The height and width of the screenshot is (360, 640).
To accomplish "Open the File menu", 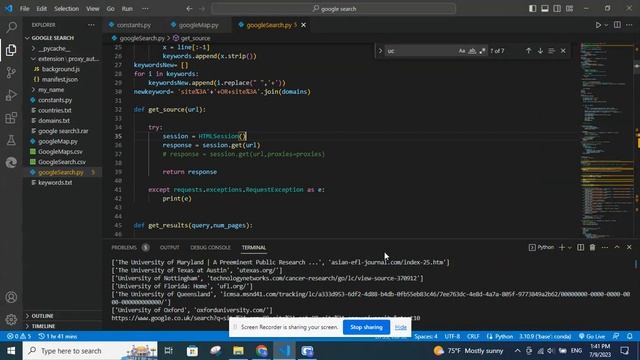I will click(24, 9).
